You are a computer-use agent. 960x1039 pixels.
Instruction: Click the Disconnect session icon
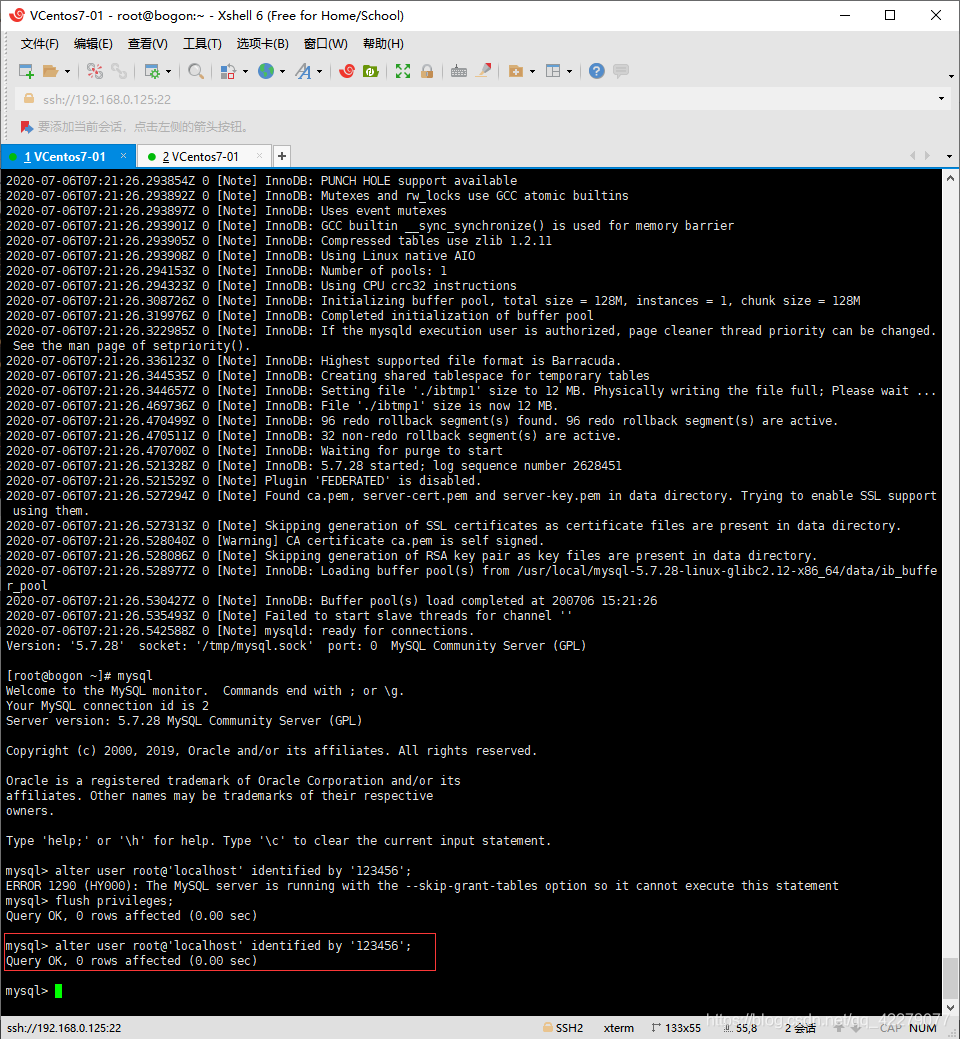[x=95, y=71]
